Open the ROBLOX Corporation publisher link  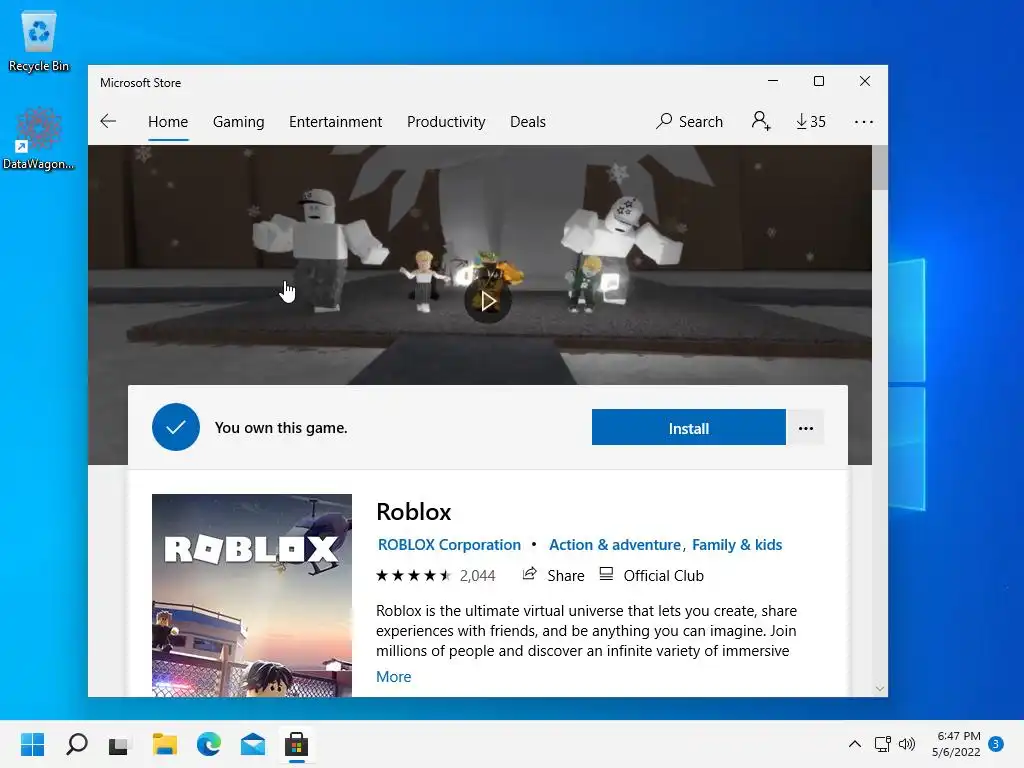[449, 545]
